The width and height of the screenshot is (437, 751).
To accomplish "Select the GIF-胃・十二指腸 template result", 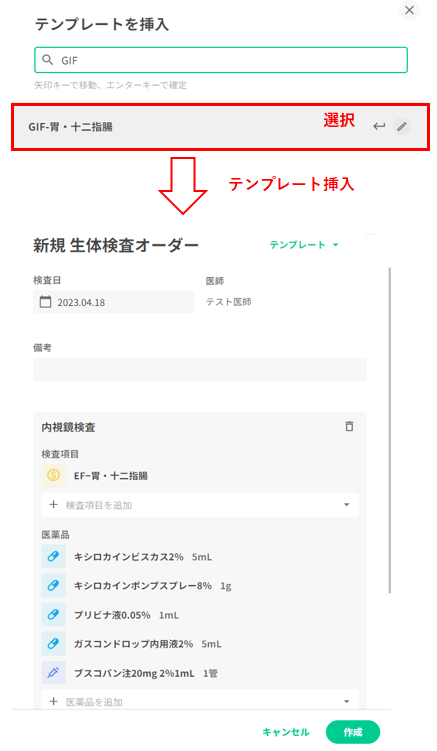I will (x=220, y=127).
